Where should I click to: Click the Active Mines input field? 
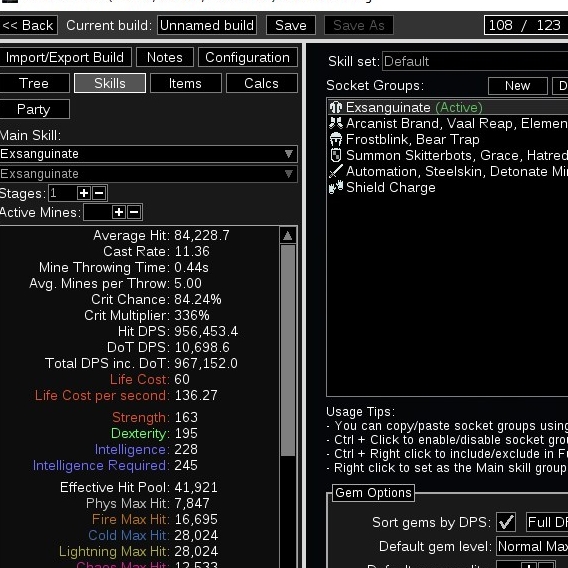coord(97,212)
